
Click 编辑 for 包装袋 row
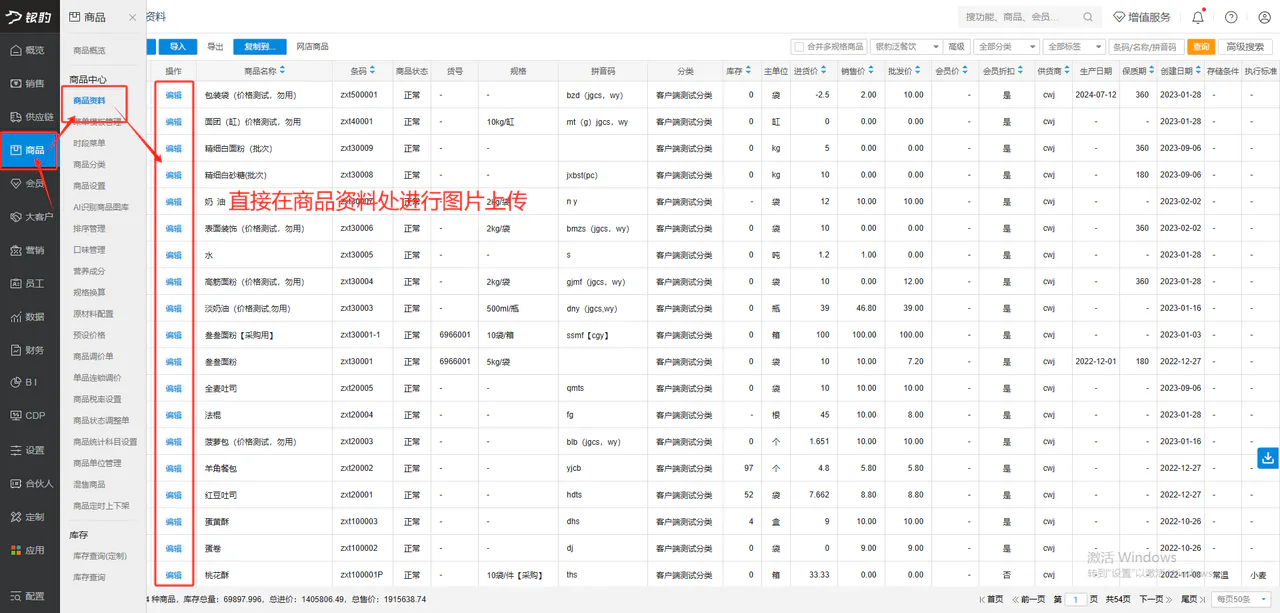(173, 95)
